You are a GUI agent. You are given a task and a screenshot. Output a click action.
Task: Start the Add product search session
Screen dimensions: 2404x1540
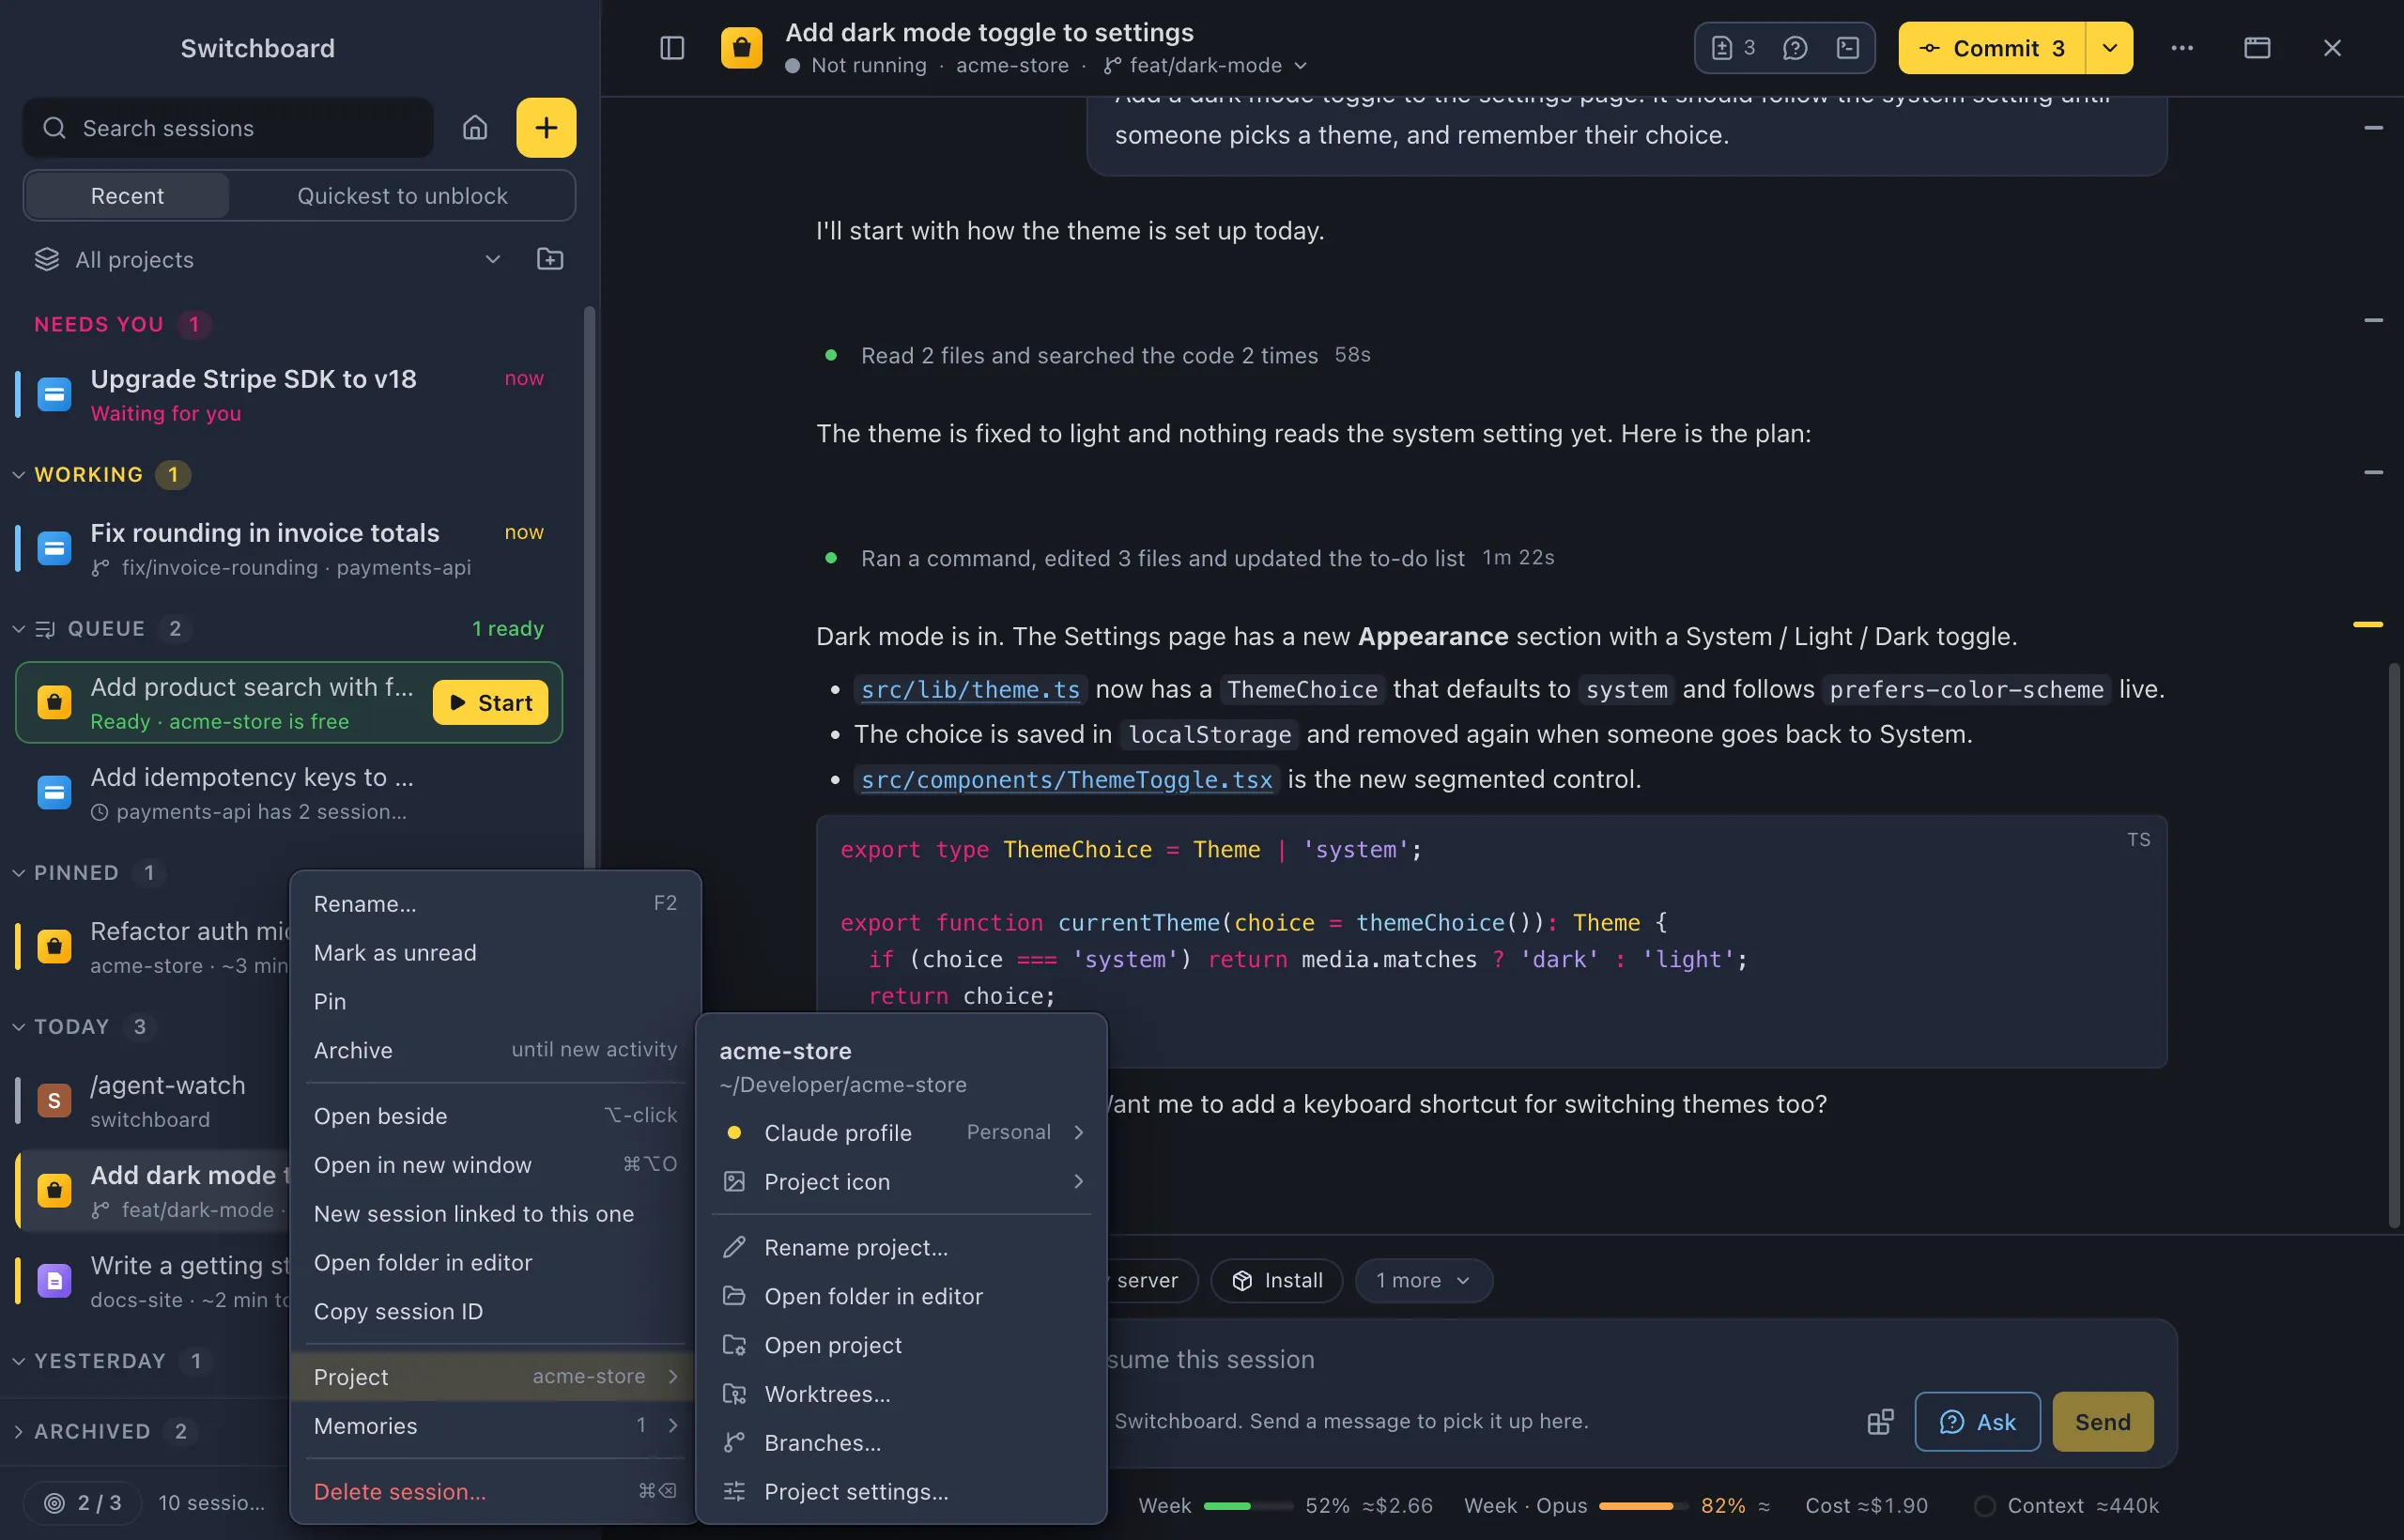(490, 703)
